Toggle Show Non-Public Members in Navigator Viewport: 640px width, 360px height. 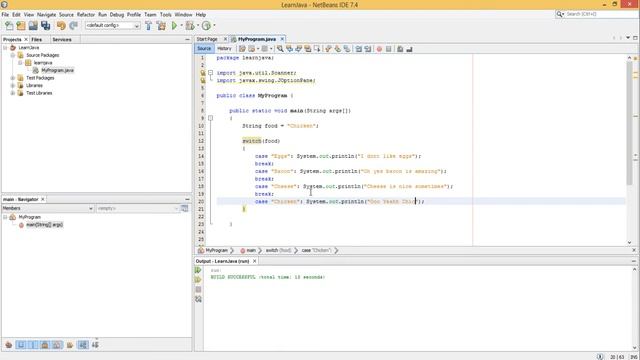coord(45,345)
